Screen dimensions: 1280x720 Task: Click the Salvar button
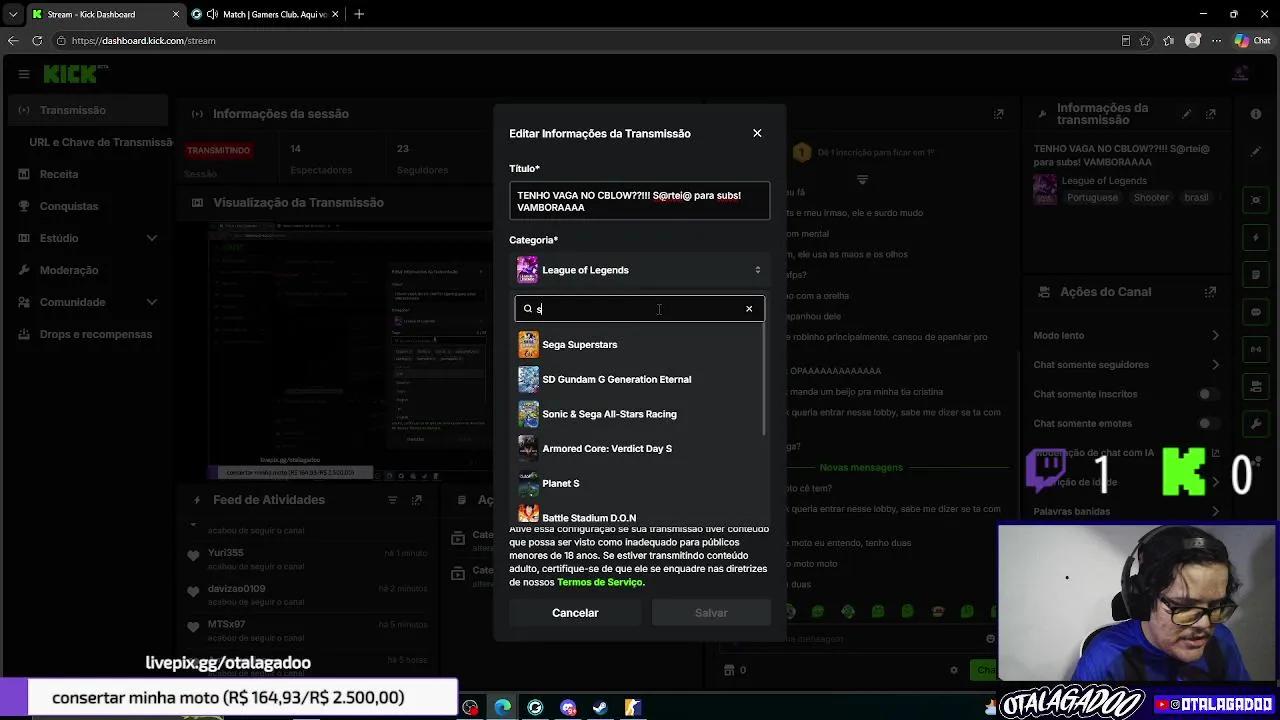[x=711, y=613]
